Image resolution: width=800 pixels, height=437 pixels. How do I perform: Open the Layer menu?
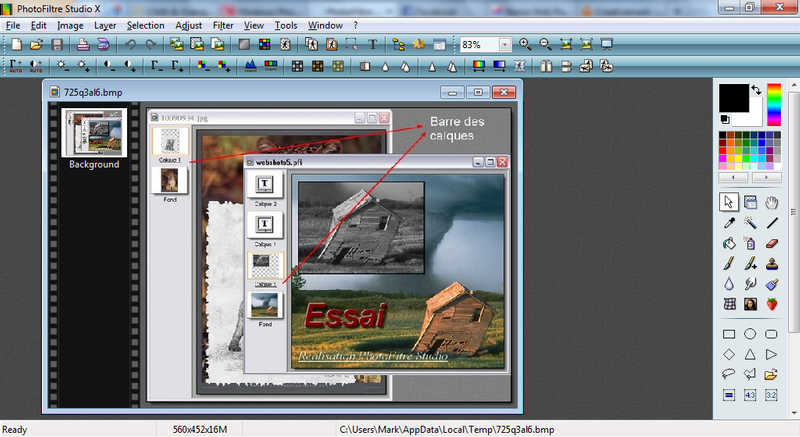(x=105, y=25)
